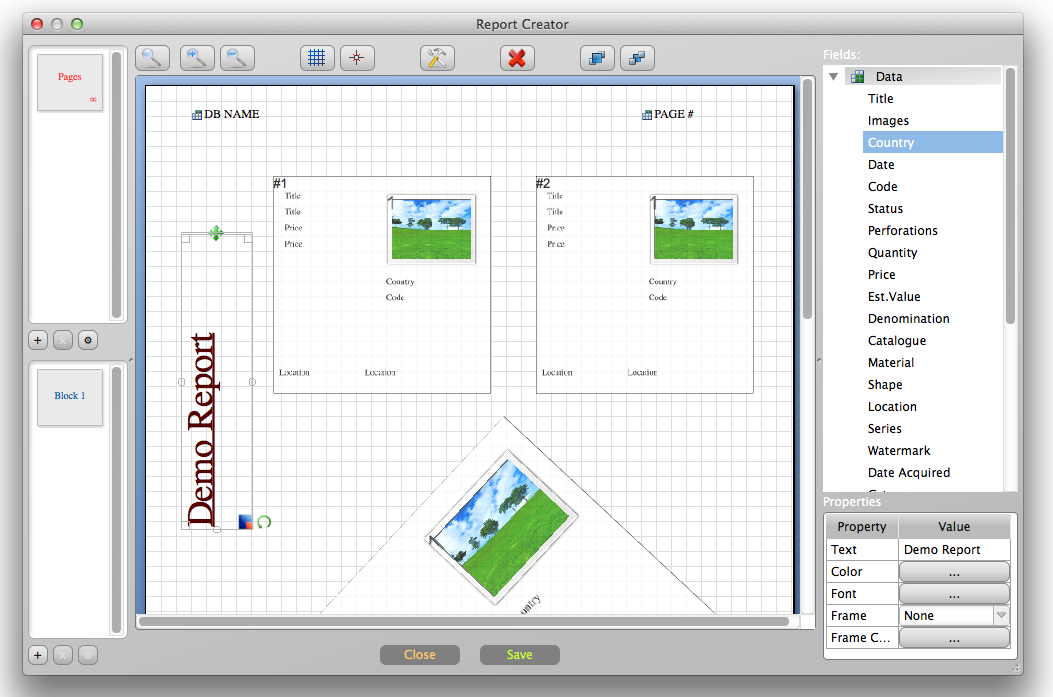Click the red X delete icon
Viewport: 1053px width, 697px height.
[x=517, y=58]
